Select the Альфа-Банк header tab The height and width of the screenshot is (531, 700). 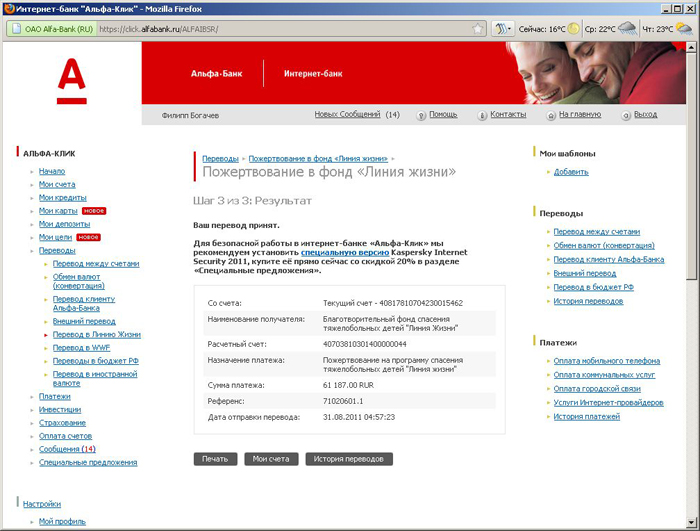[x=216, y=74]
